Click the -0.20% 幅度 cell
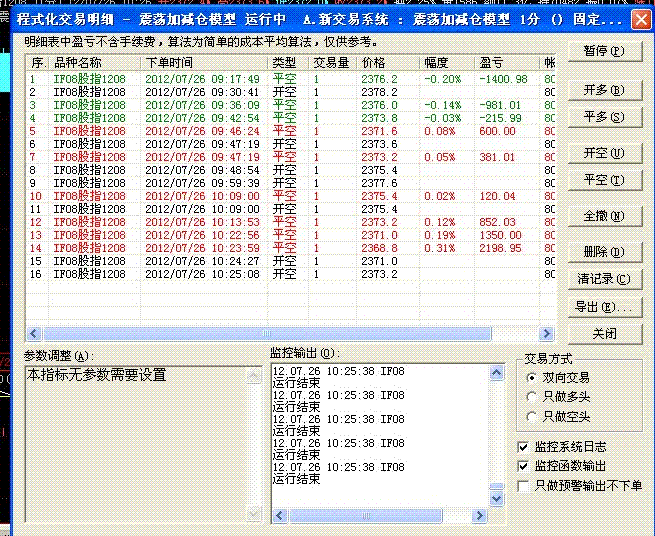The image size is (655, 536). (x=443, y=79)
